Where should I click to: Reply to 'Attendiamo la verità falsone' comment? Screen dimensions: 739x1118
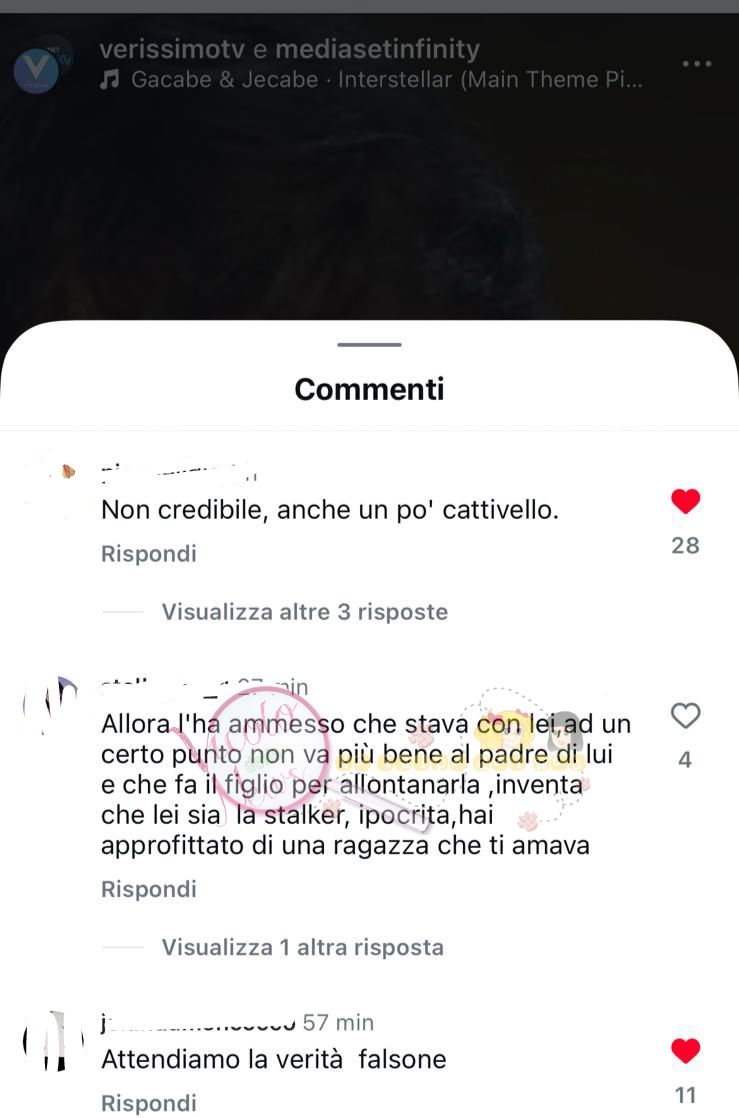(x=148, y=1102)
